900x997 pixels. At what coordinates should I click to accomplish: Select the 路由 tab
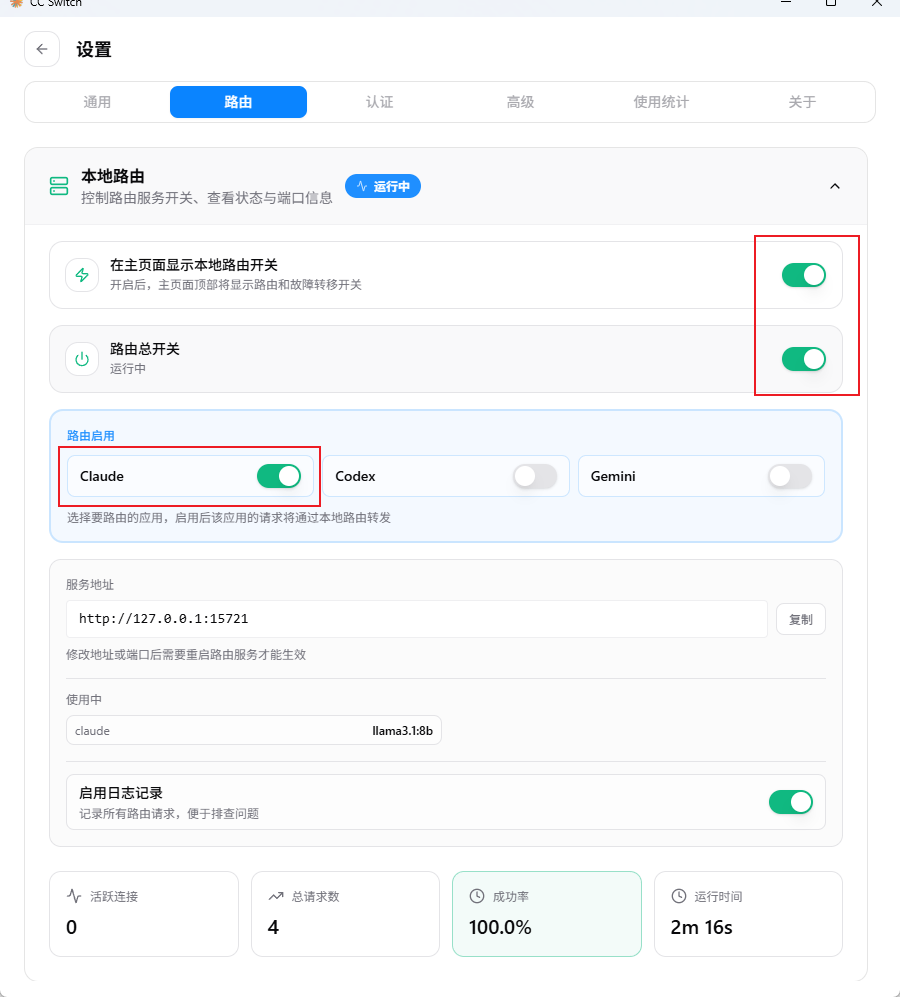[239, 102]
